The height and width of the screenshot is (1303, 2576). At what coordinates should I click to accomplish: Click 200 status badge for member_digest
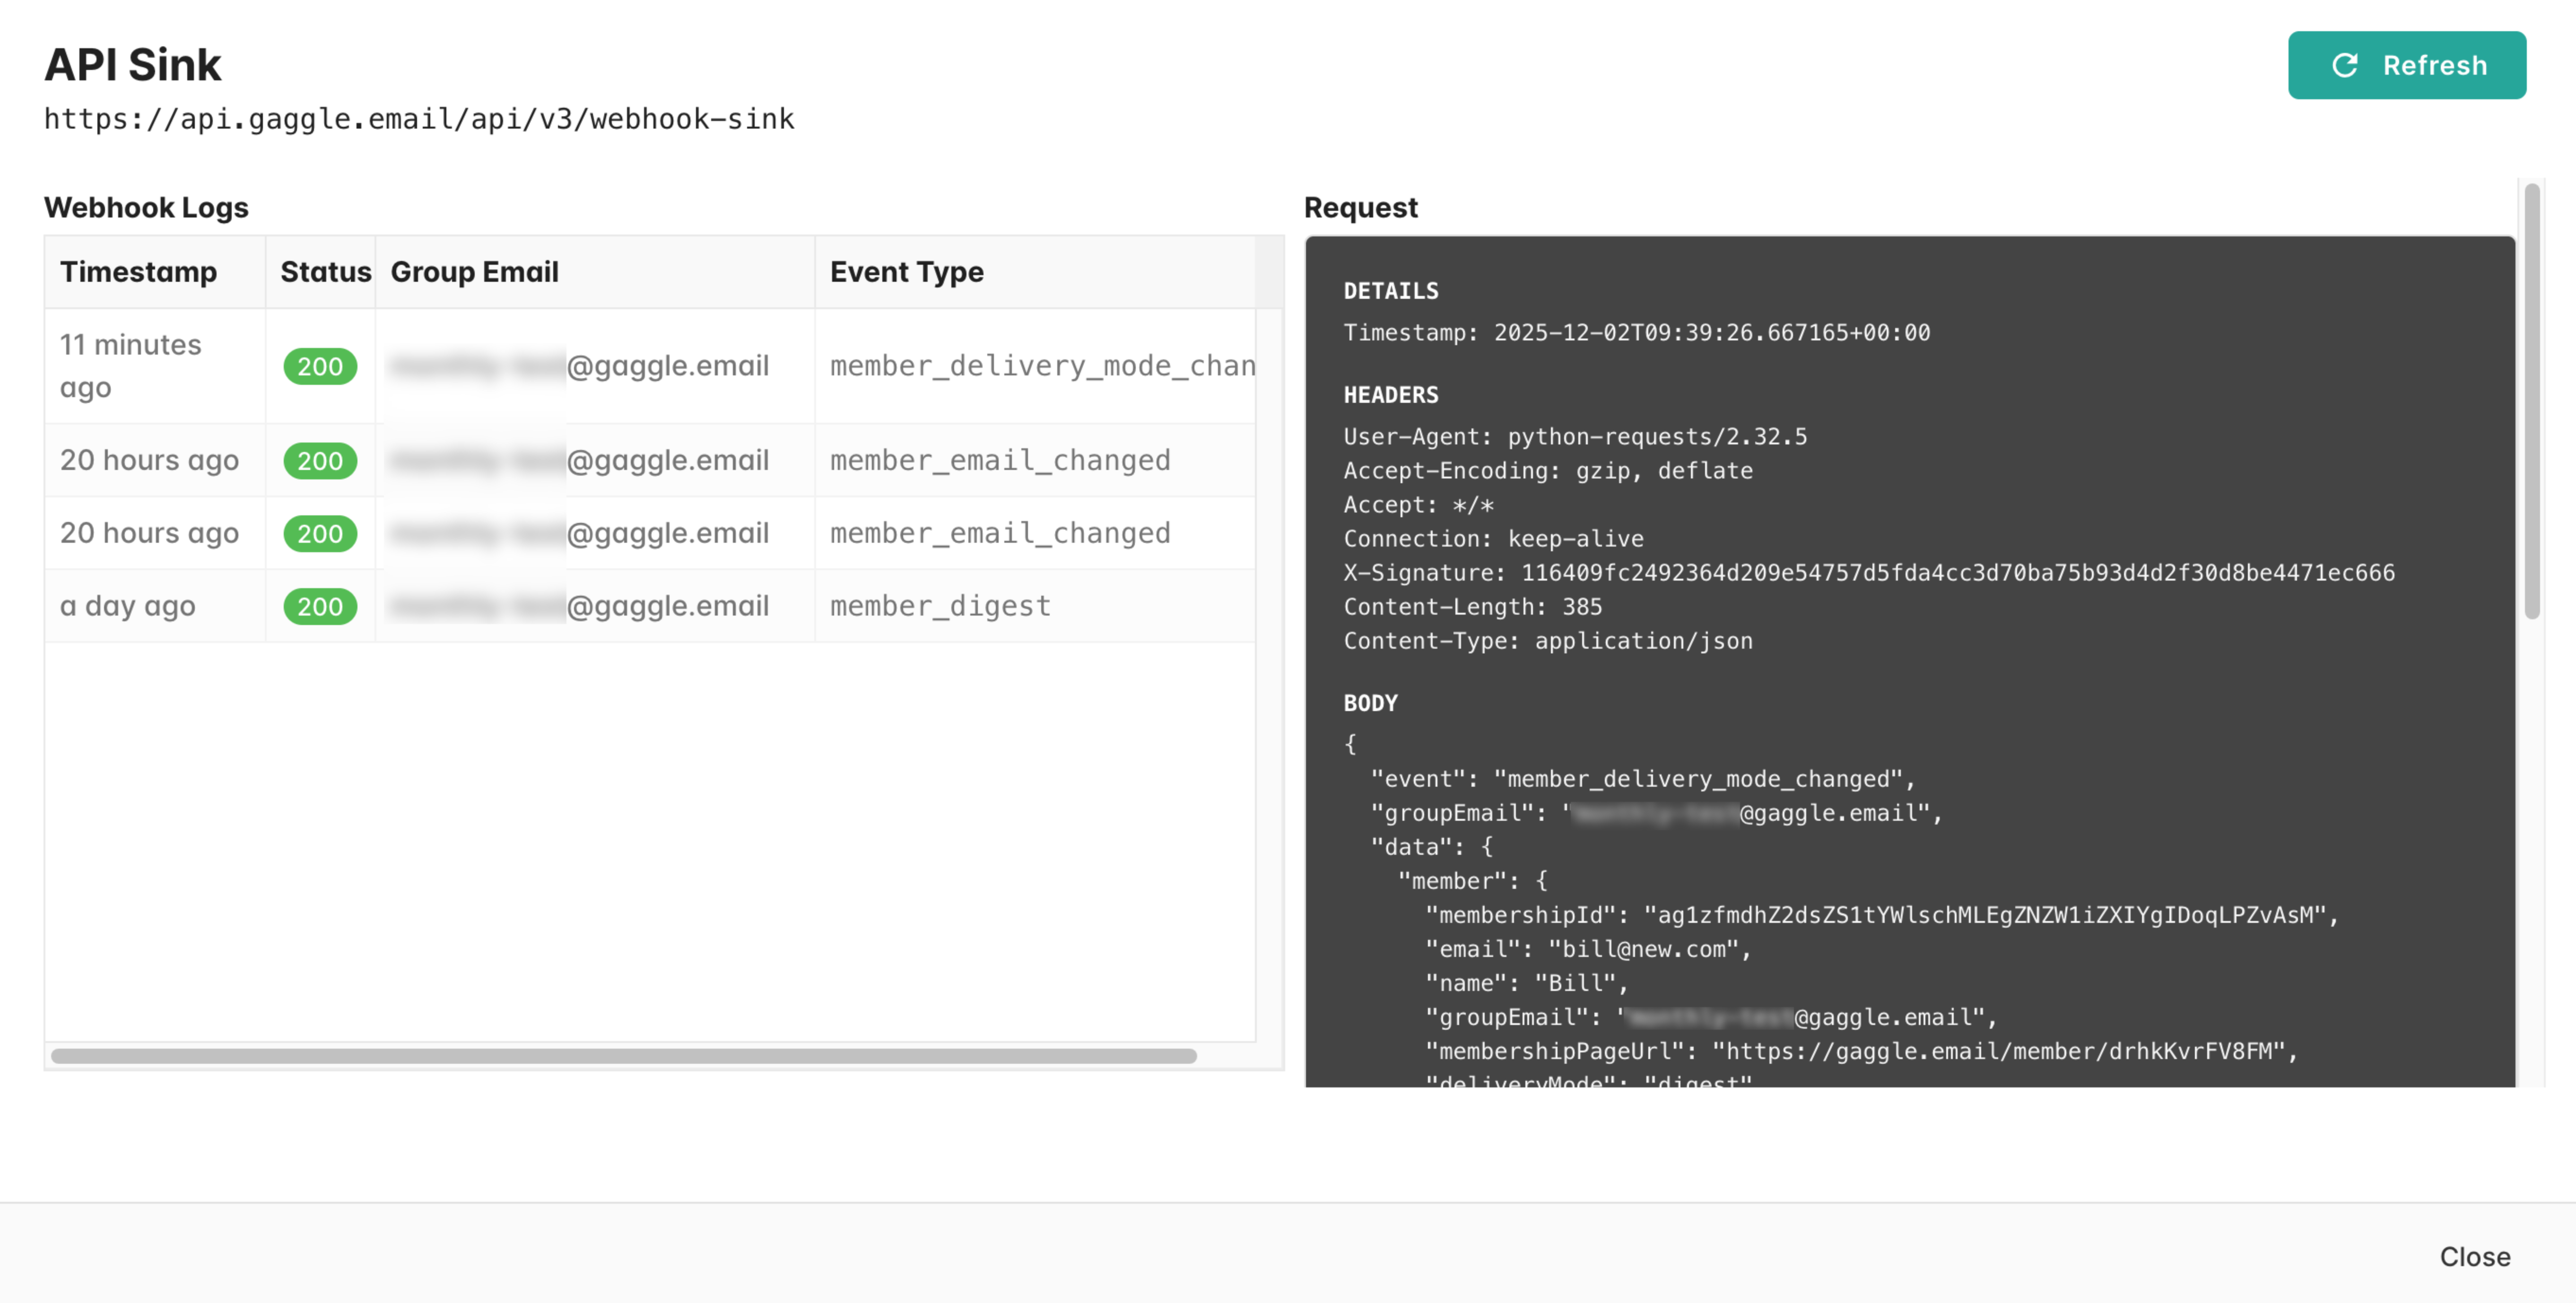320,606
